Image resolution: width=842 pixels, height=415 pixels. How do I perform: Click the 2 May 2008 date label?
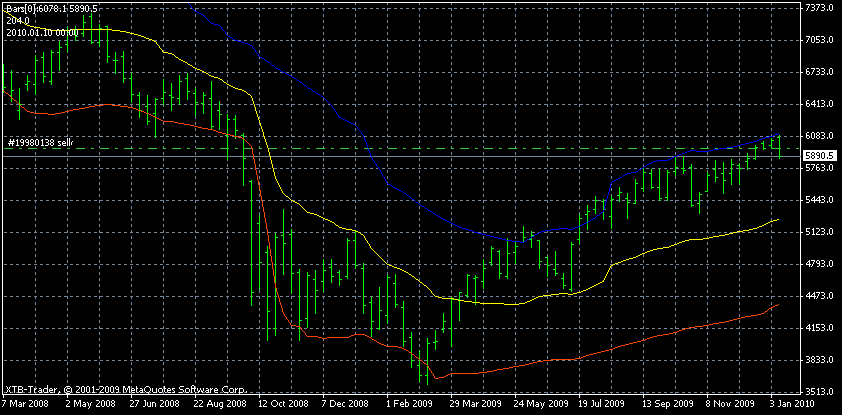coord(89,403)
